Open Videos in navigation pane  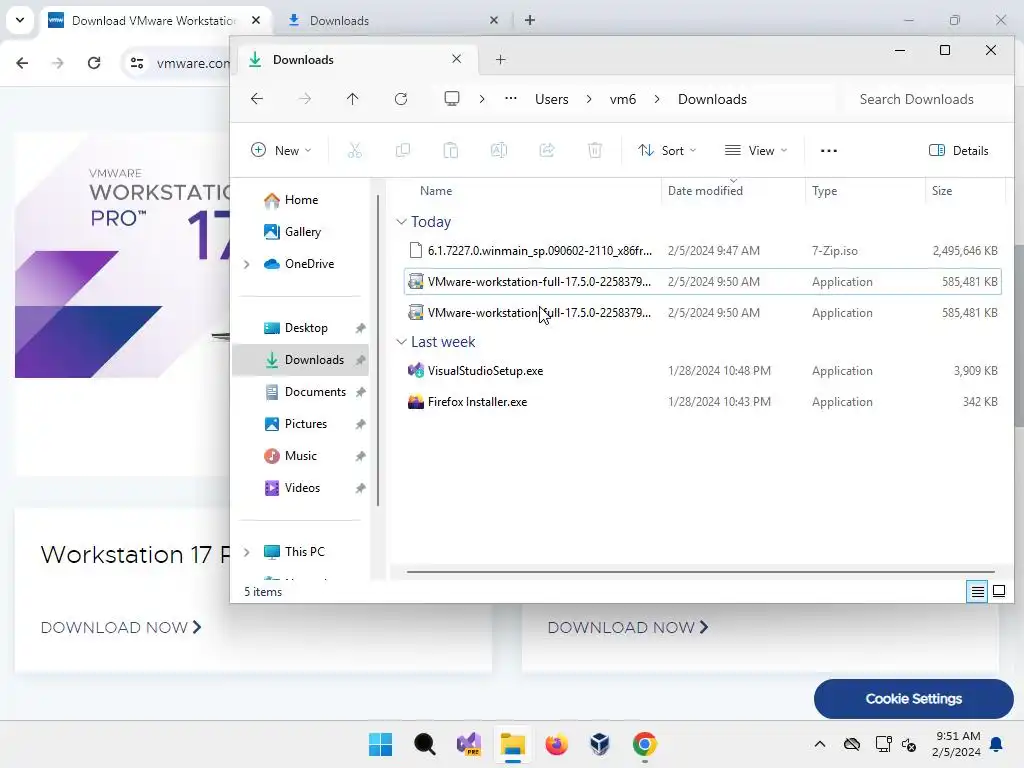(300, 488)
